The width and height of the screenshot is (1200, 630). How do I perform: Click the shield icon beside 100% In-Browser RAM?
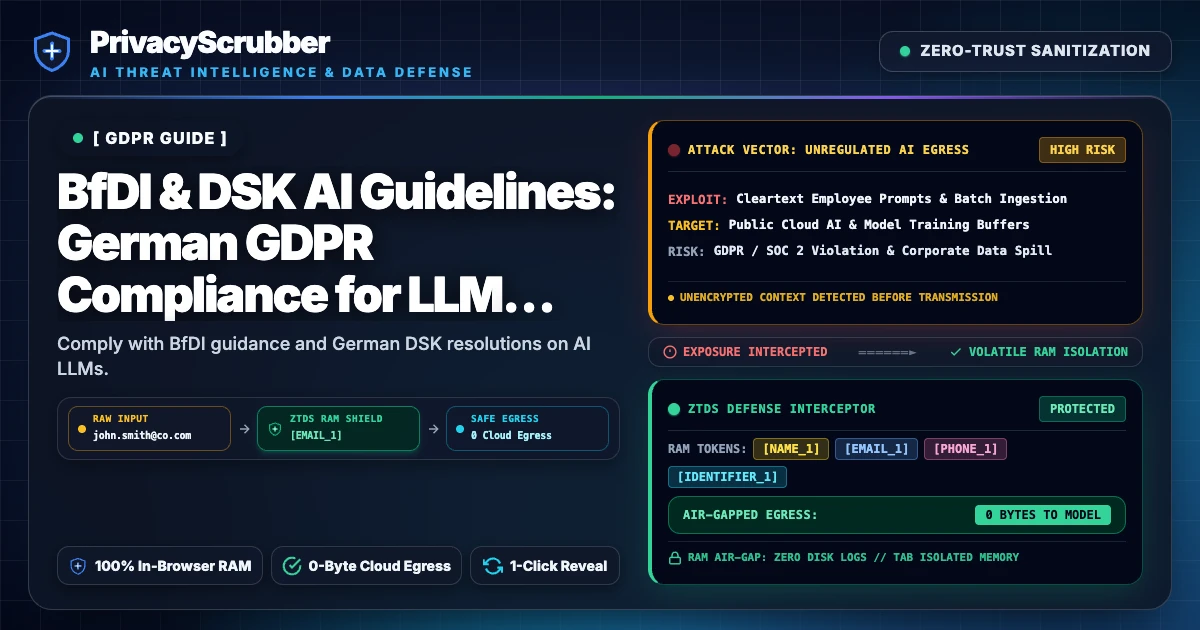tap(78, 566)
